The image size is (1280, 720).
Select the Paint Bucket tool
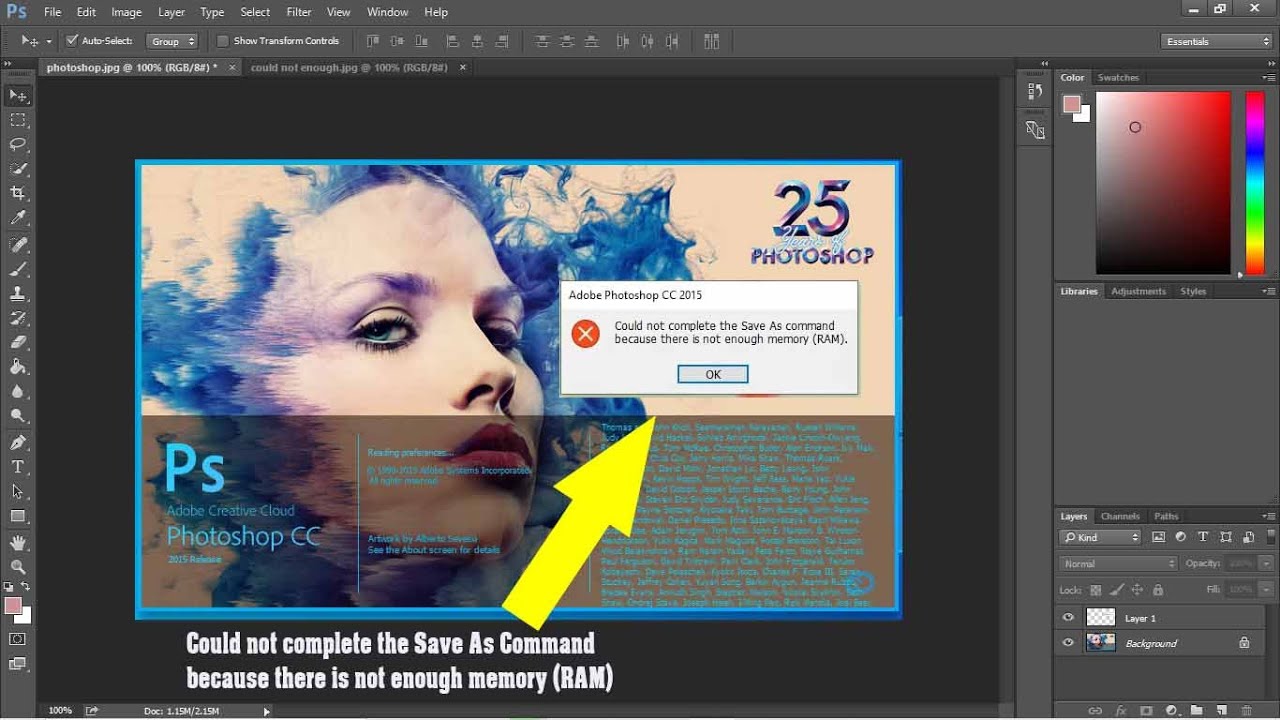click(18, 366)
